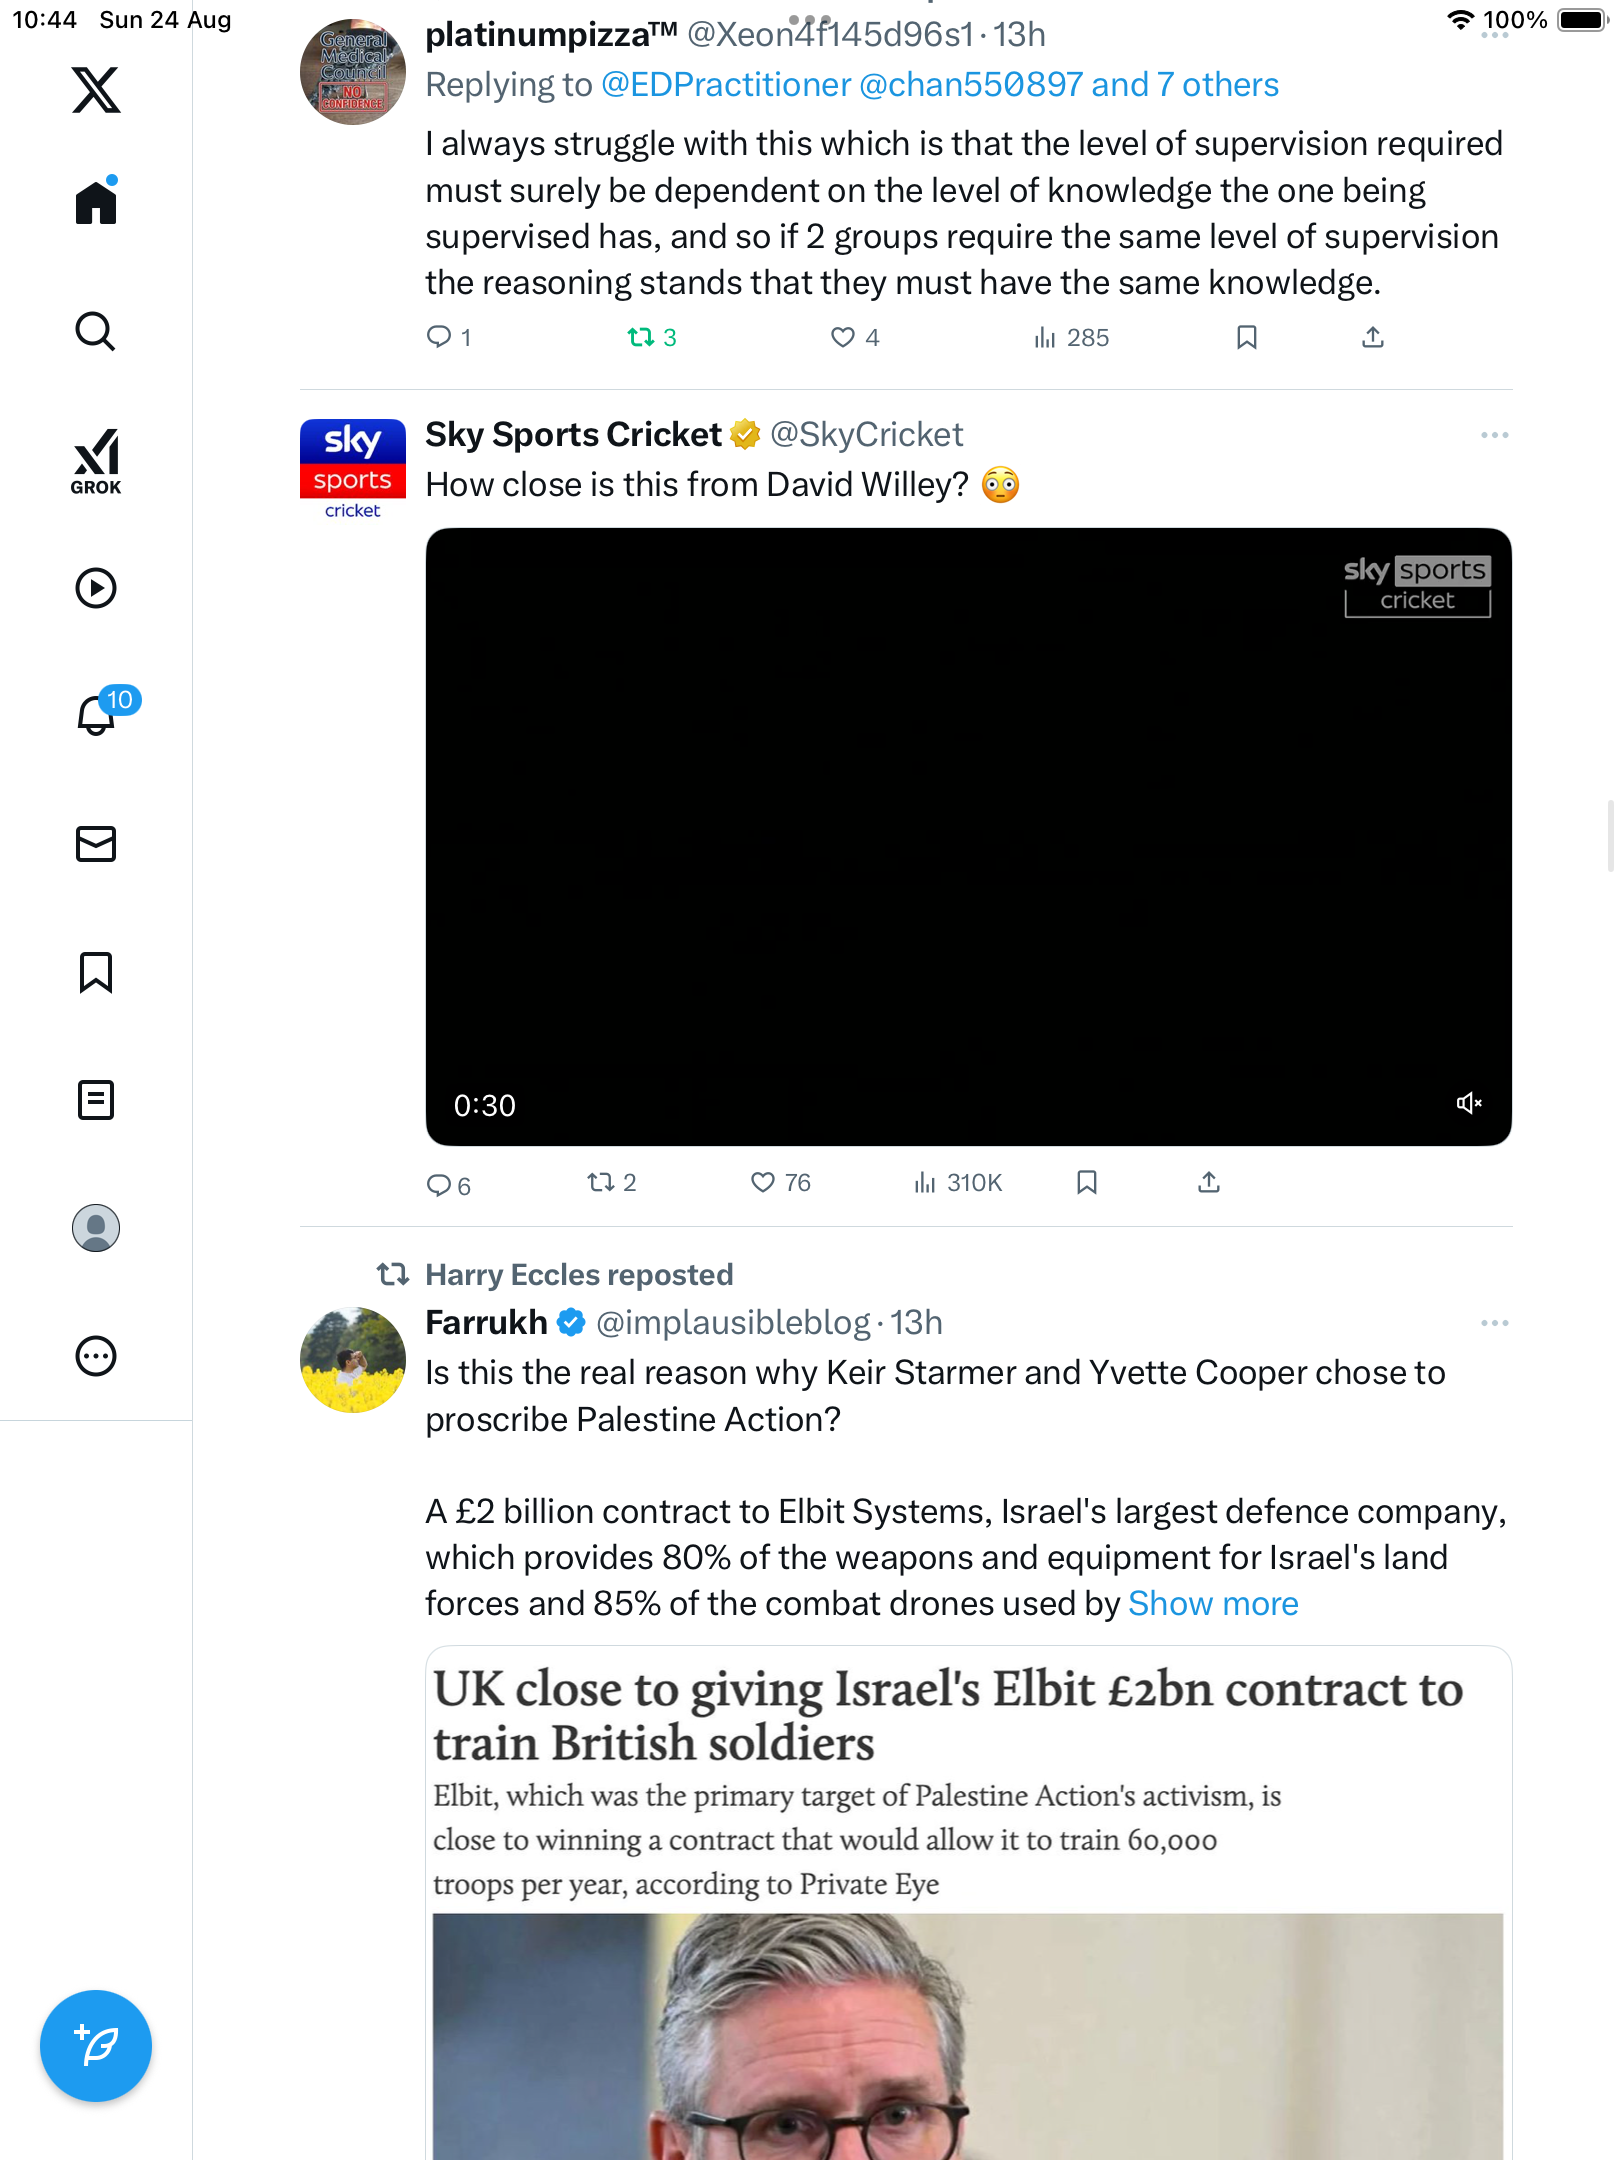Expand Farrukh's post with Show more
This screenshot has width=1620, height=2160.
(x=1213, y=1604)
